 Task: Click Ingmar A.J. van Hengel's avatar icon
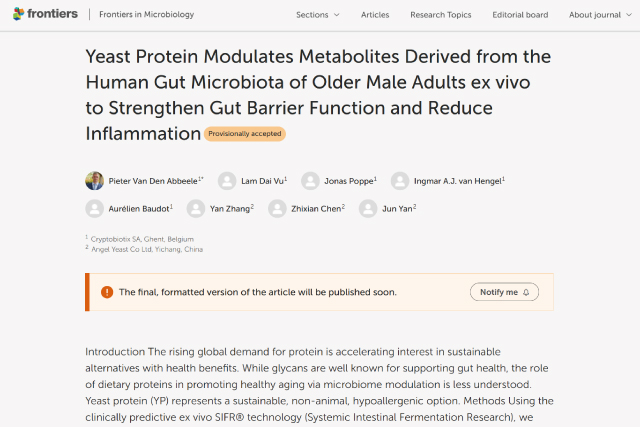point(400,181)
